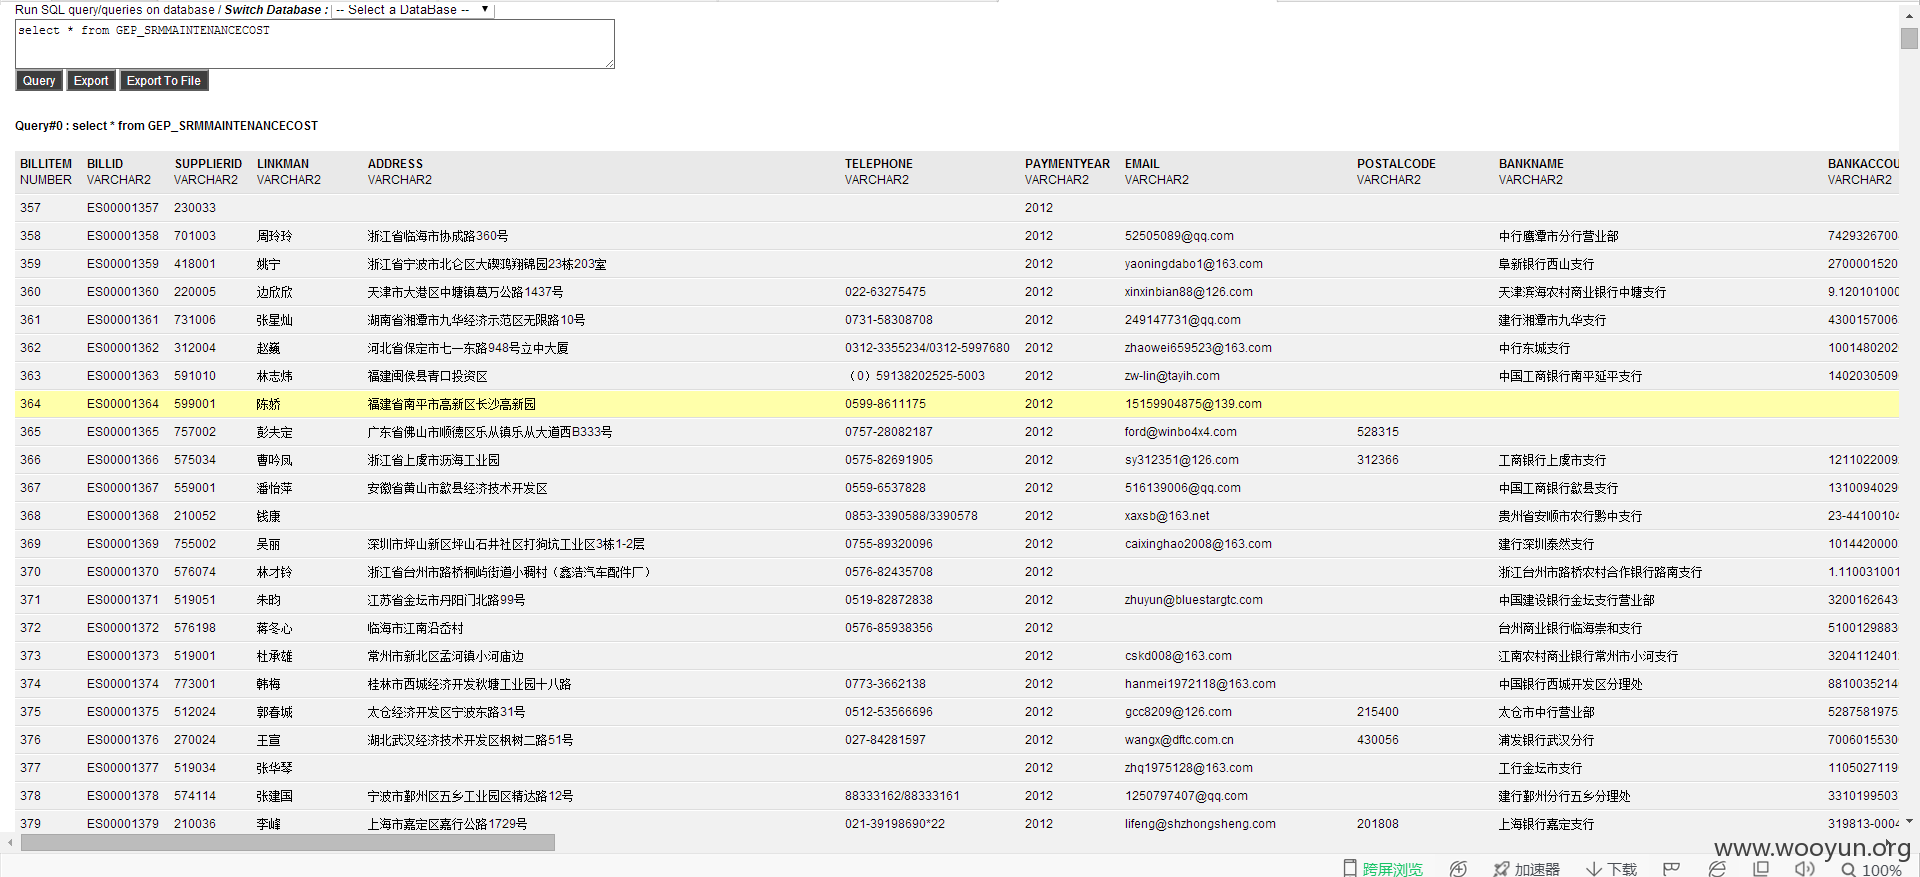Click the BILLID column header
Viewport: 1920px width, 877px height.
point(105,164)
